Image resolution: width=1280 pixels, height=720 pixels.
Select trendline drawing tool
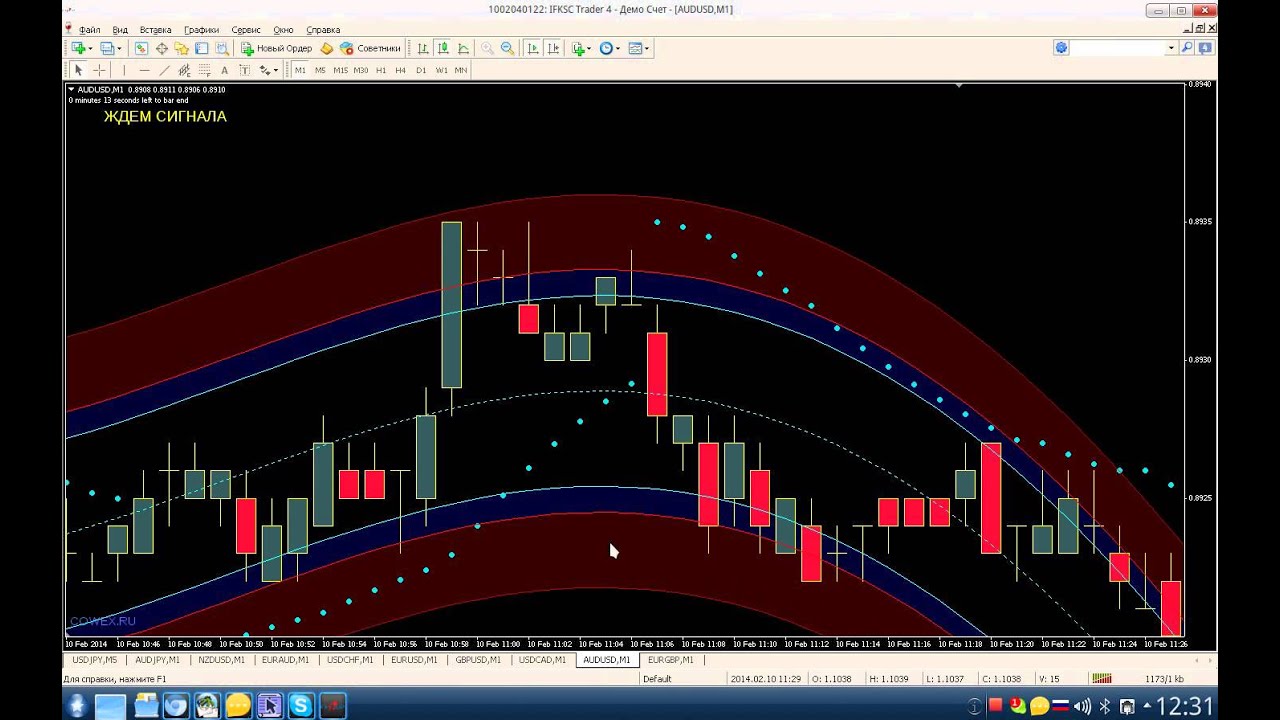(164, 70)
